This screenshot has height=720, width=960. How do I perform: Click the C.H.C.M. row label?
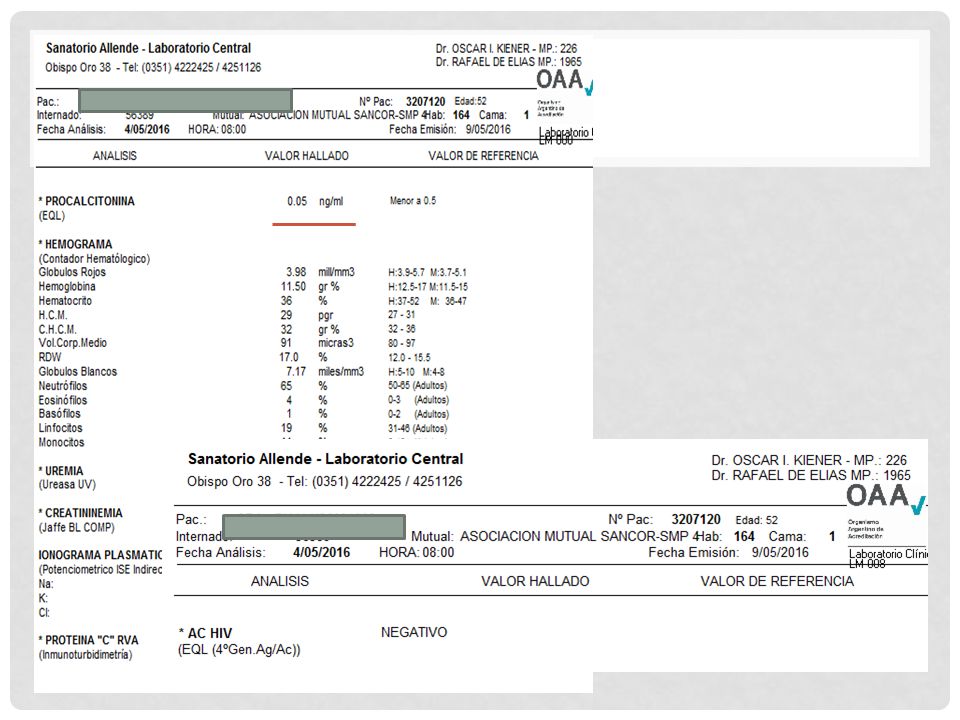pyautogui.click(x=58, y=329)
